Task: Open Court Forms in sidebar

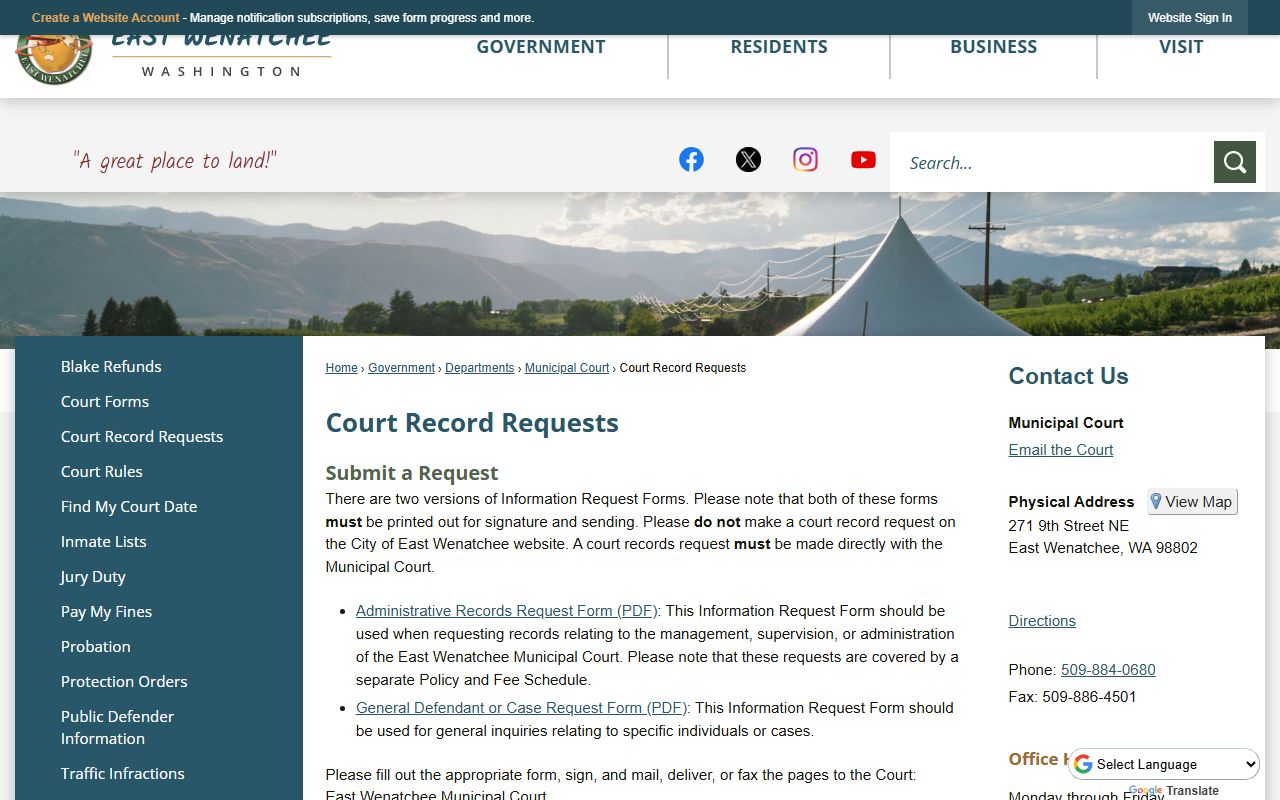Action: point(105,401)
